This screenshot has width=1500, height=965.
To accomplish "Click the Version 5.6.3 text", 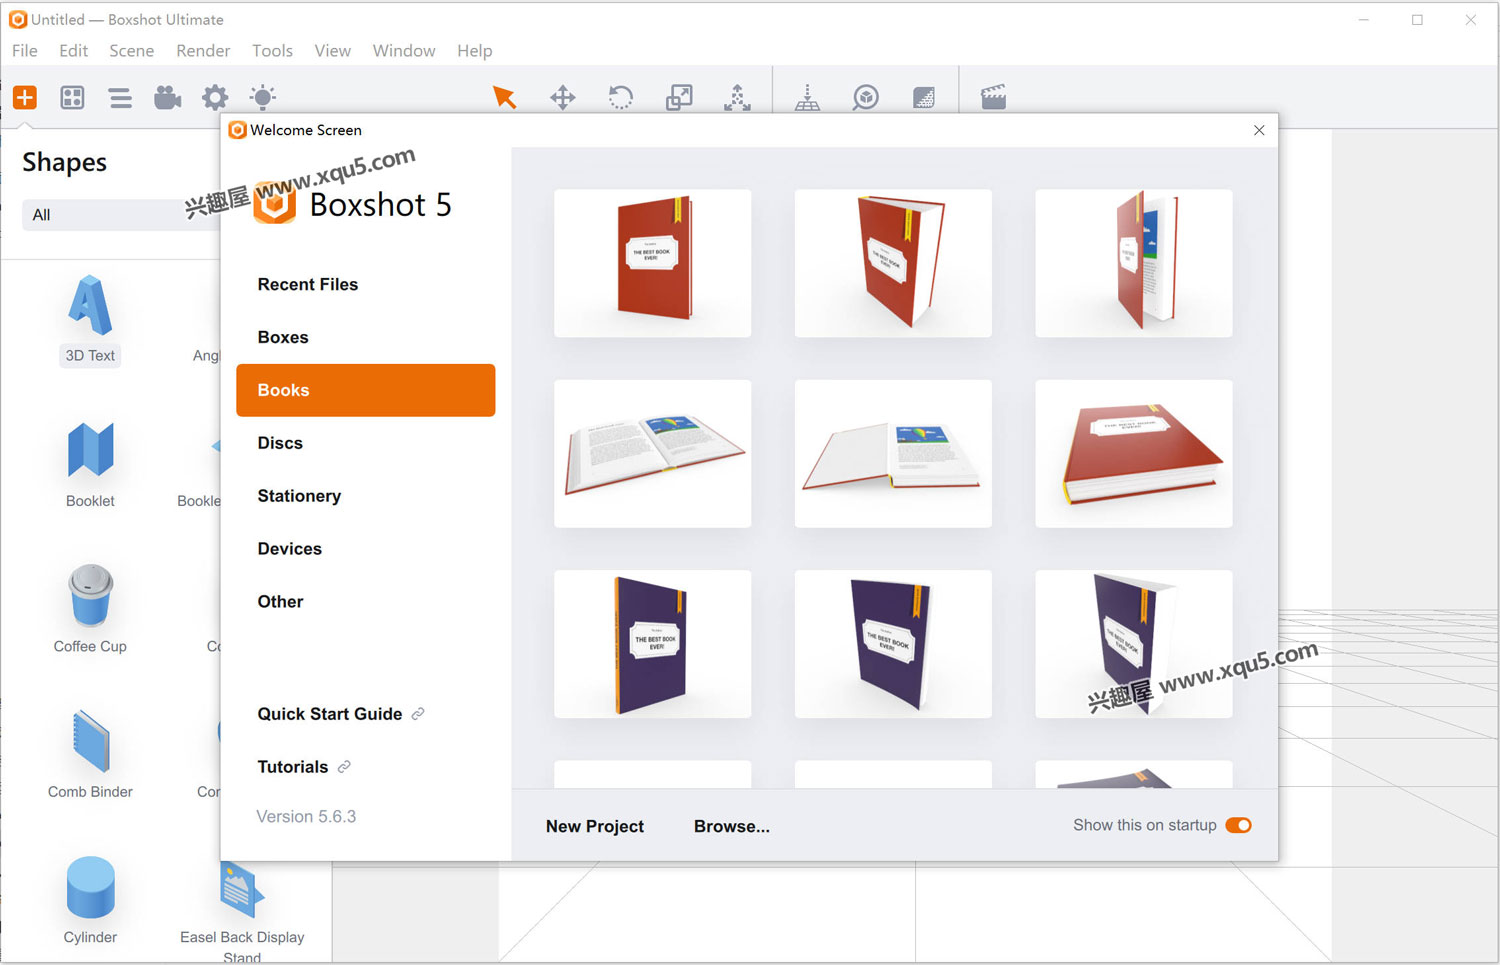I will [306, 817].
